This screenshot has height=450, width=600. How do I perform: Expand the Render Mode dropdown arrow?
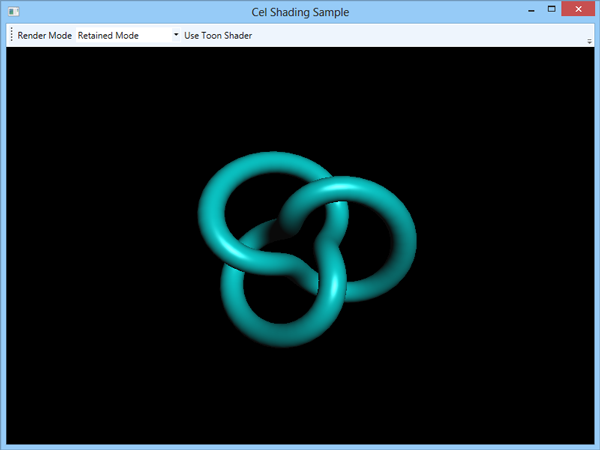point(176,35)
